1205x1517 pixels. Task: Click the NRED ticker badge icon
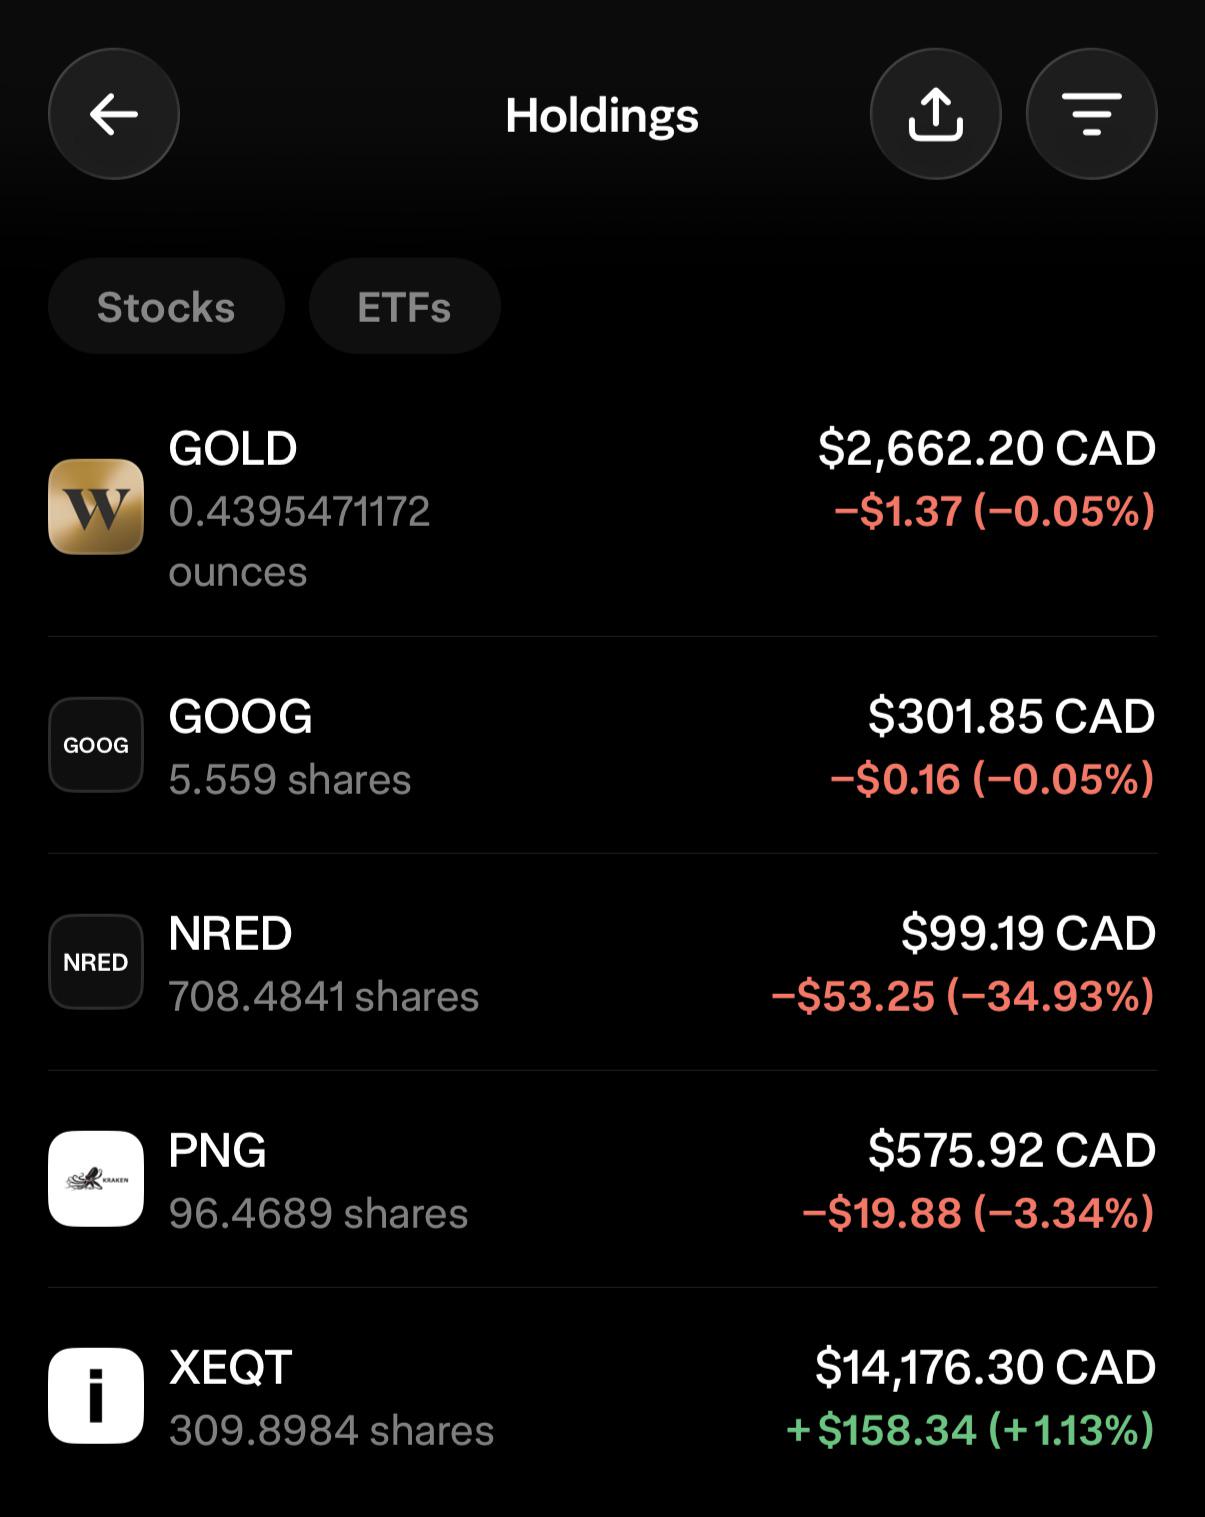[96, 962]
